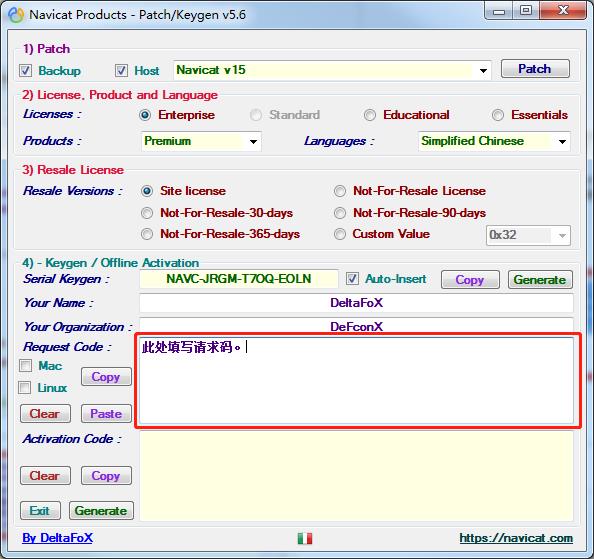
Task: Toggle the Host checkbox
Action: pos(121,70)
